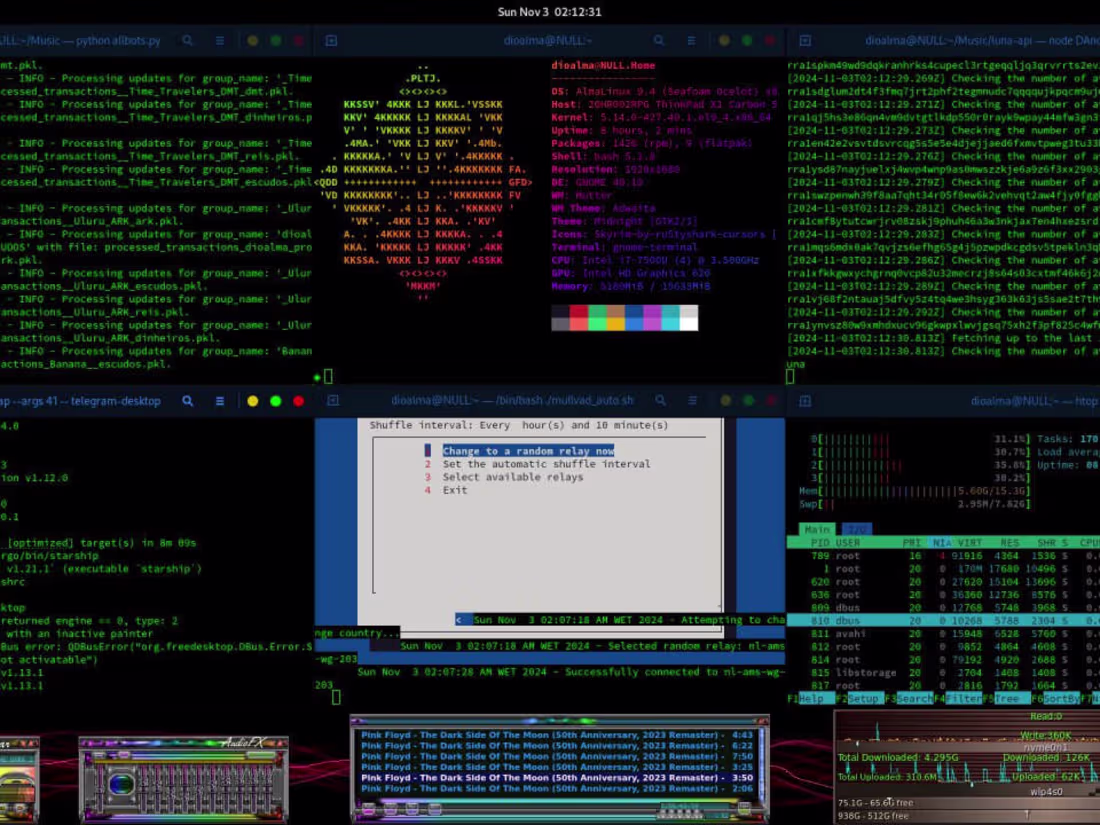Sort htop by RES column header
1100x825 pixels.
click(1010, 542)
